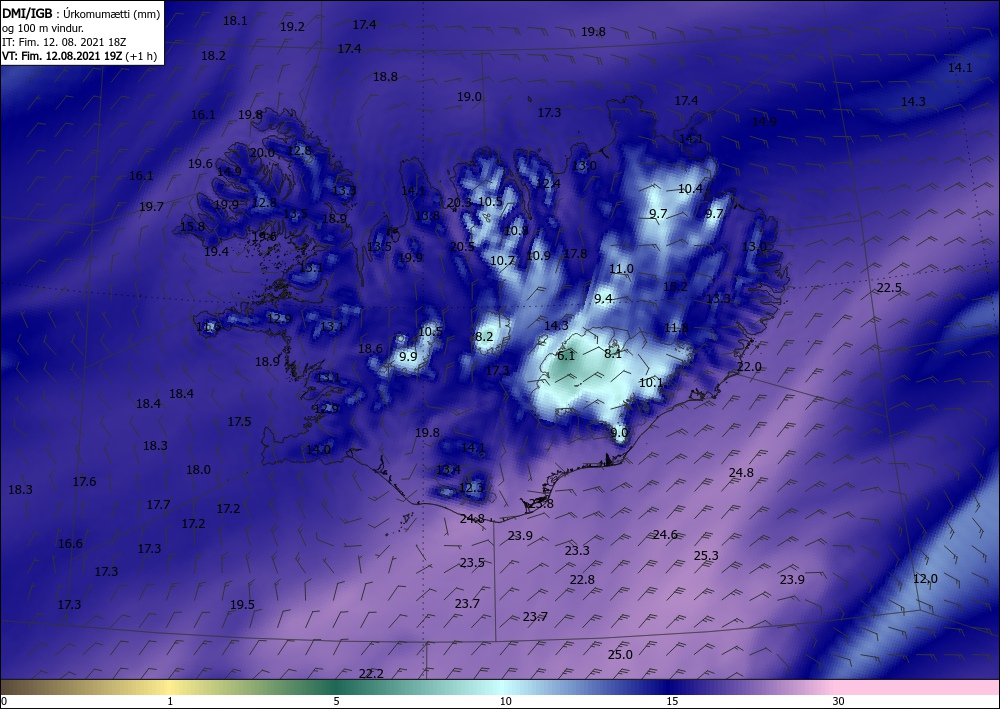The width and height of the screenshot is (1000, 709).
Task: Select the 22.2 value at the bottom
Action: (371, 673)
